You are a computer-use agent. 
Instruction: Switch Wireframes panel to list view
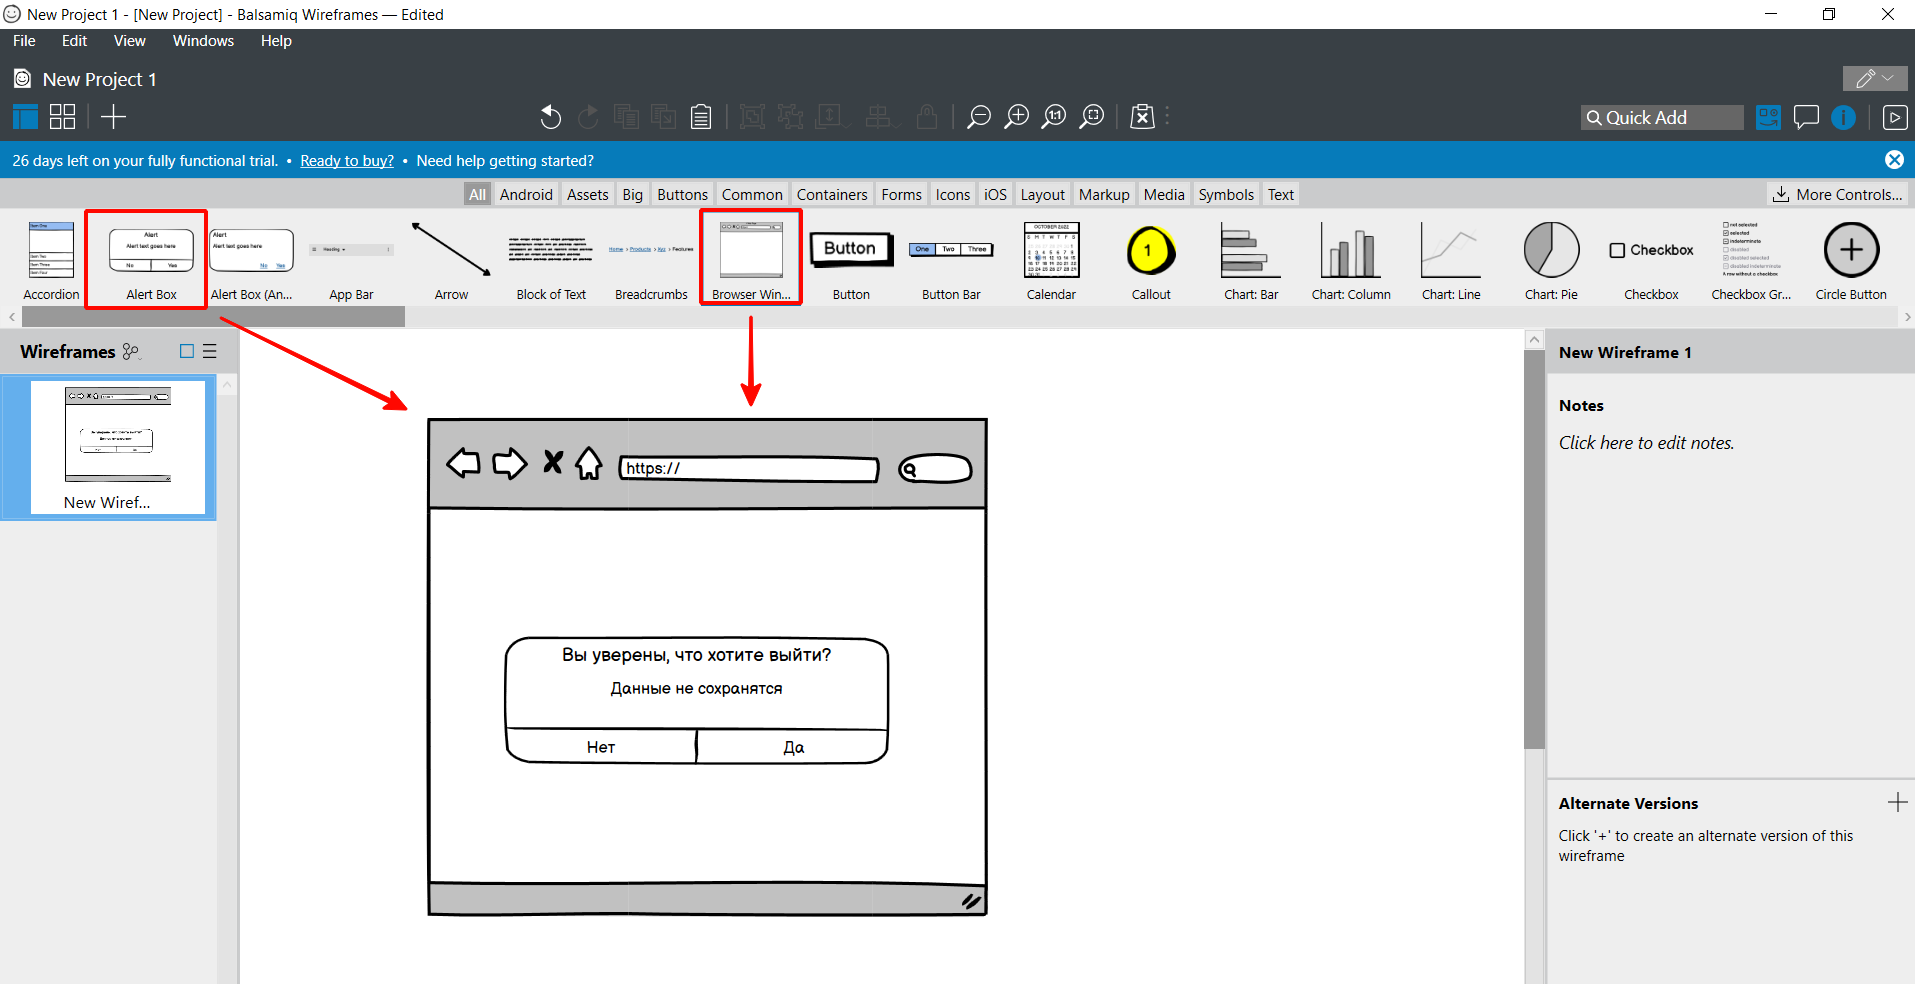[210, 351]
